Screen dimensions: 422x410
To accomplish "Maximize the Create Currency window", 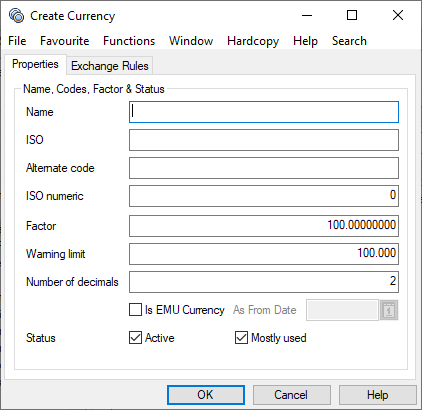I will coord(352,15).
